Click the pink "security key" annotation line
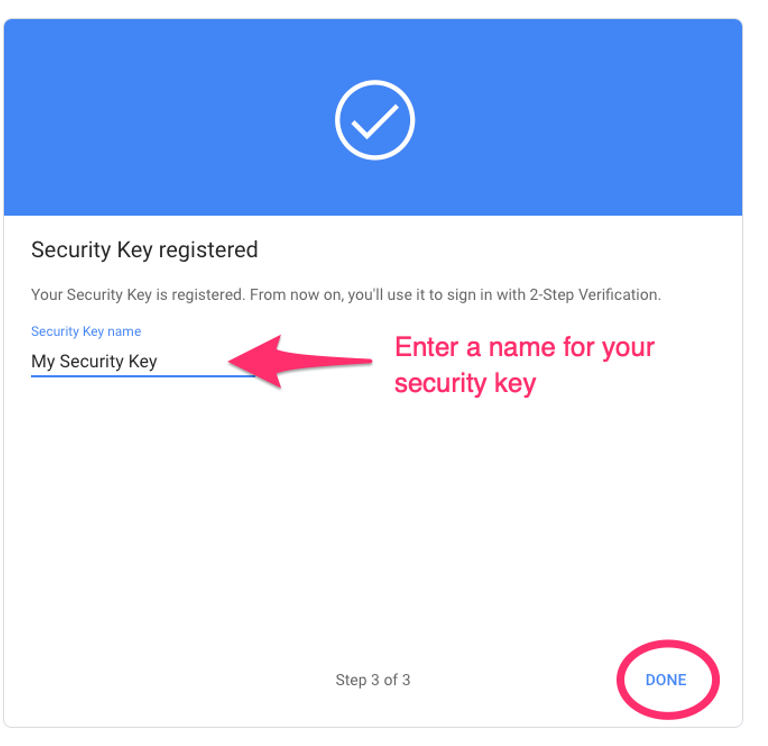Image resolution: width=768 pixels, height=746 pixels. [465, 383]
